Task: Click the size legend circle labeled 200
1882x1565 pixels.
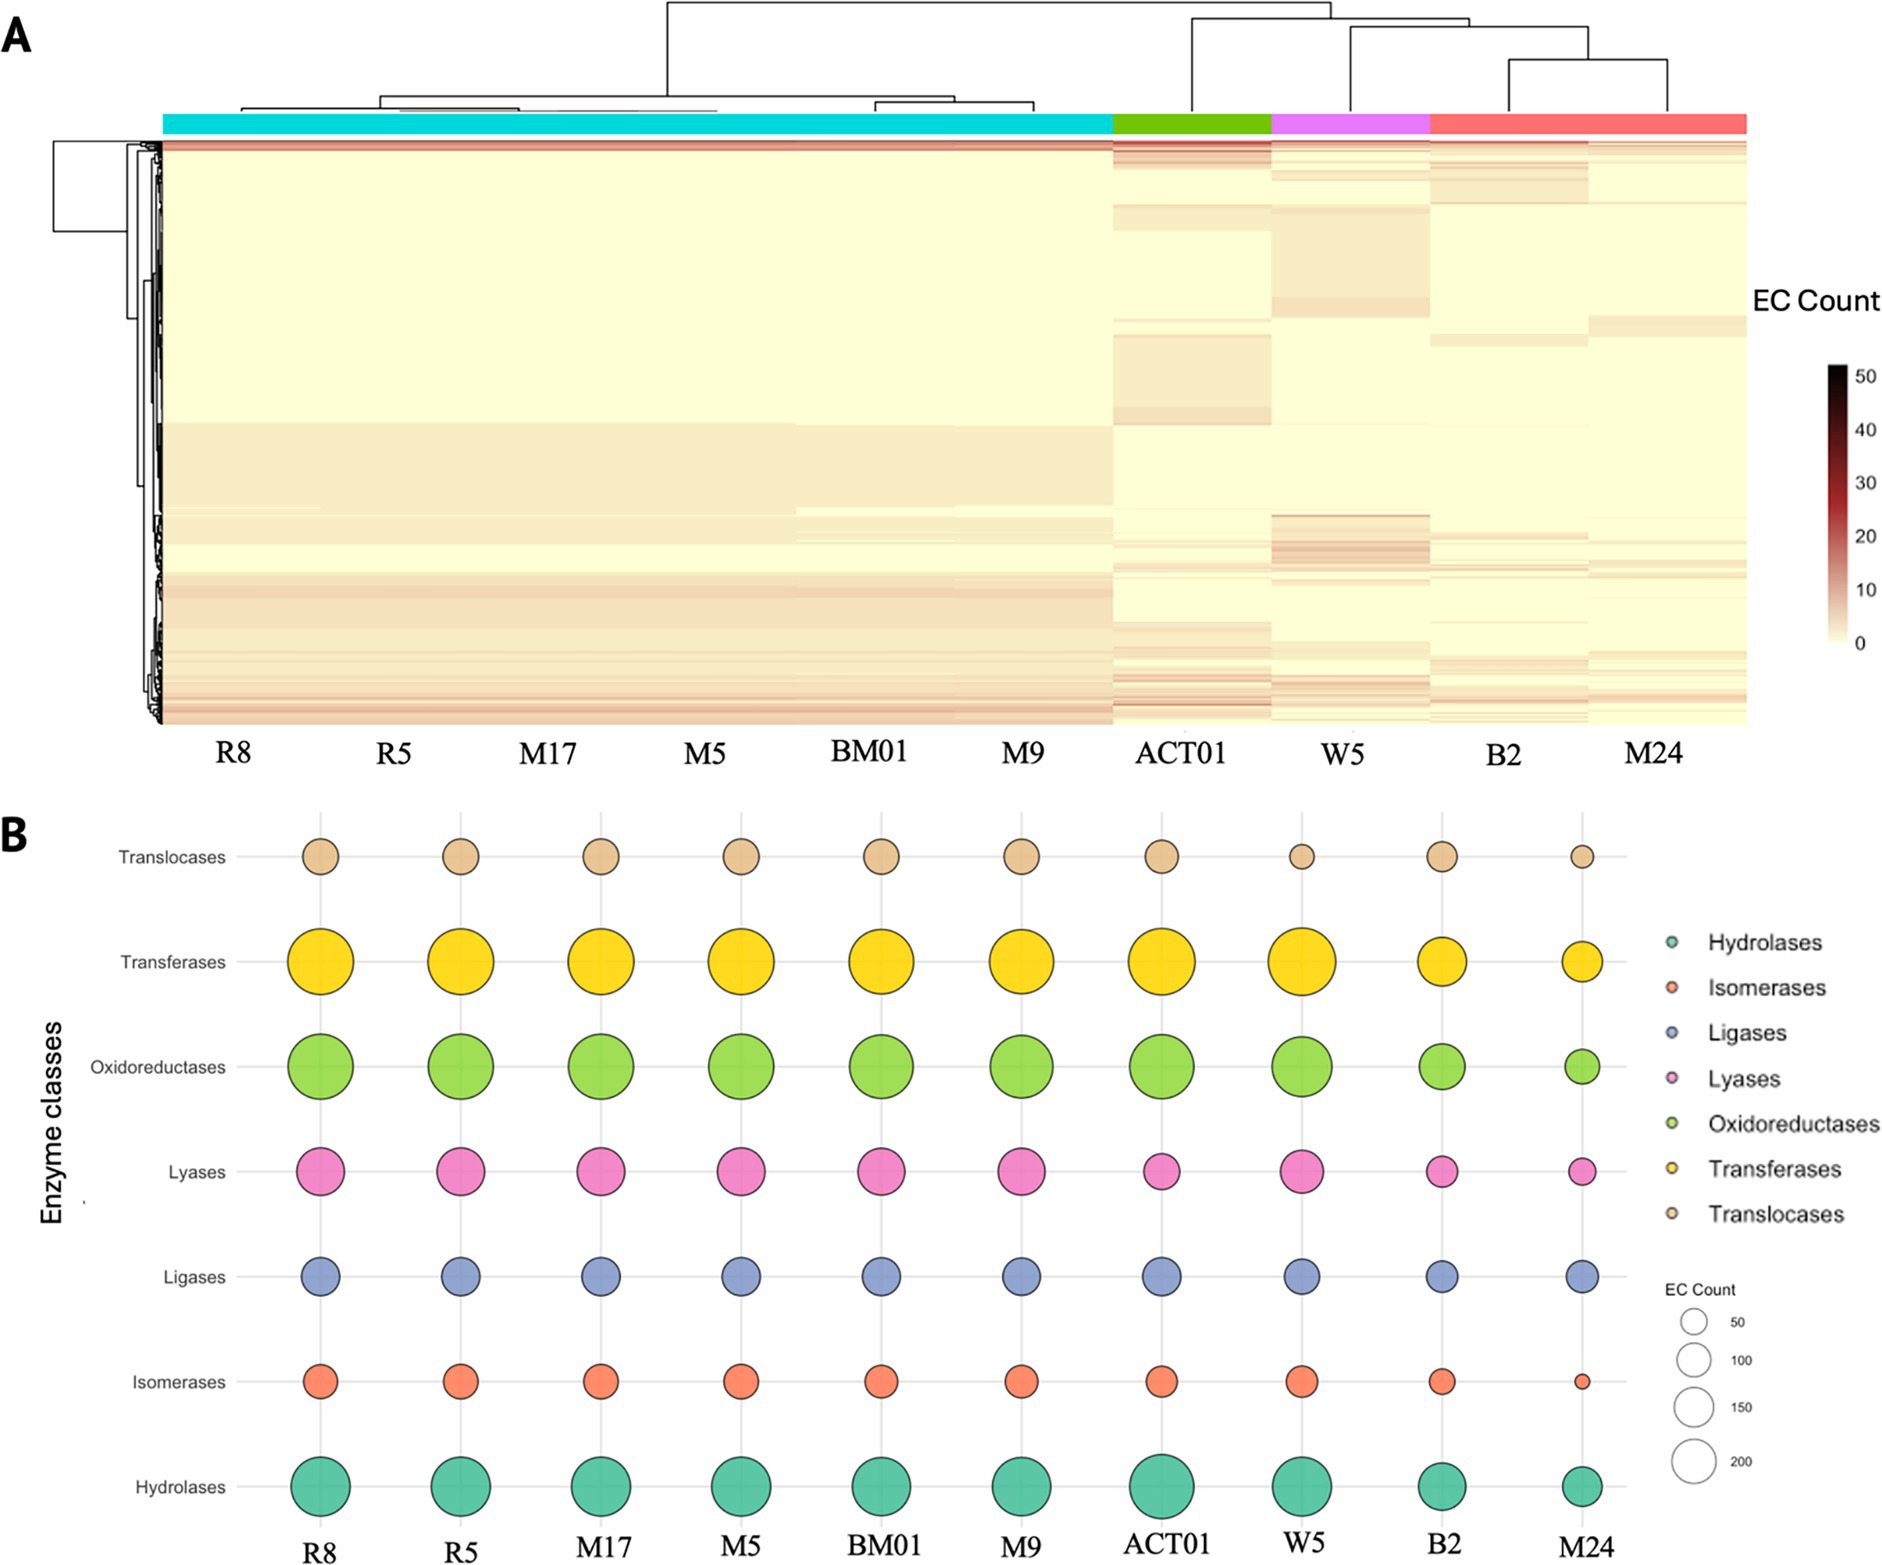Action: click(x=1694, y=1461)
